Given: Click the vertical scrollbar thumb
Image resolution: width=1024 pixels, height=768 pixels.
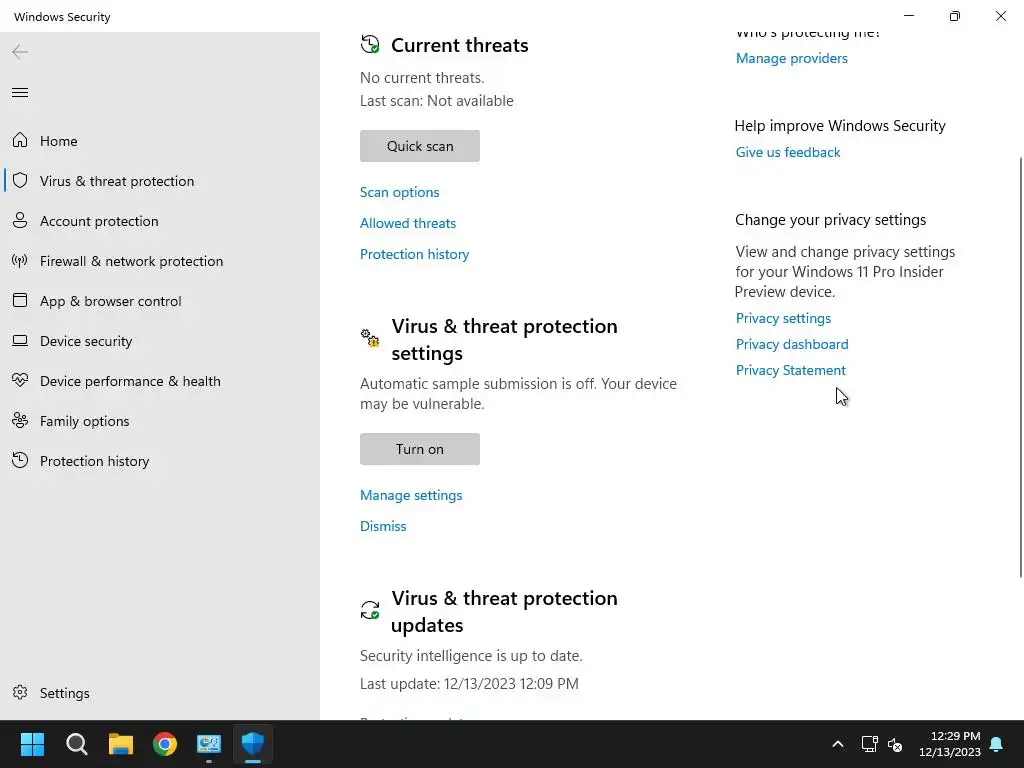Looking at the screenshot, I should click(1020, 367).
